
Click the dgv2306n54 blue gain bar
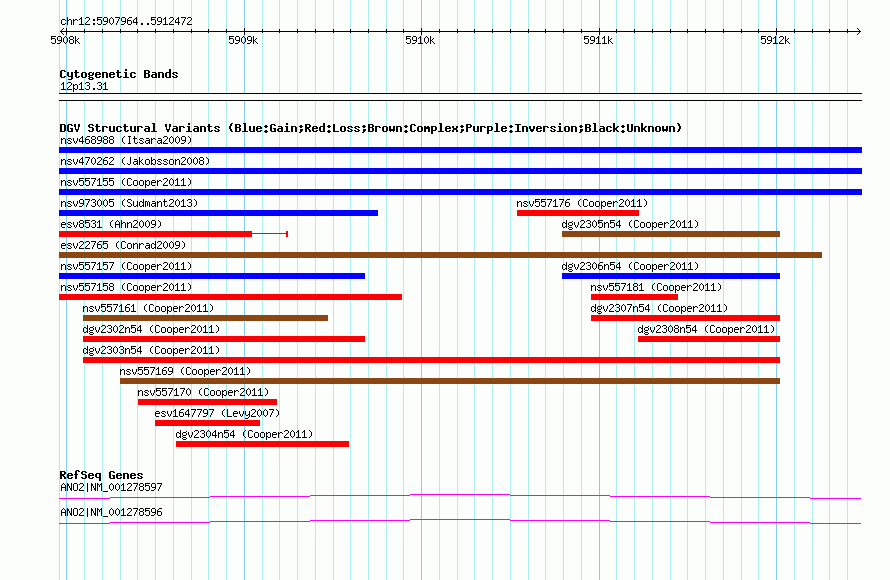click(x=671, y=276)
